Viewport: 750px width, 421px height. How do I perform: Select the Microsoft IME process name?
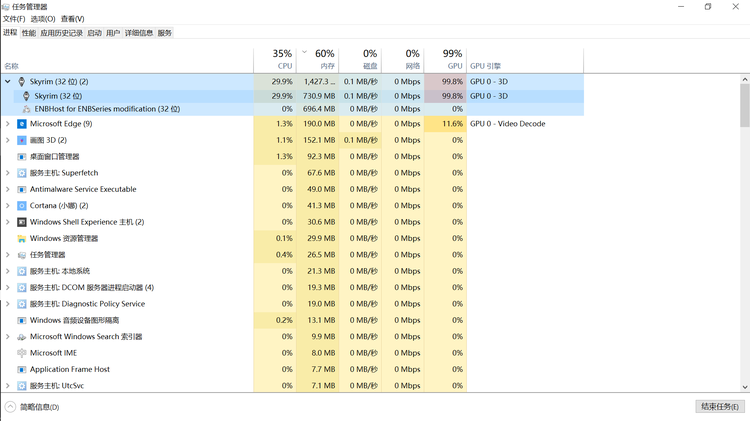tap(54, 353)
